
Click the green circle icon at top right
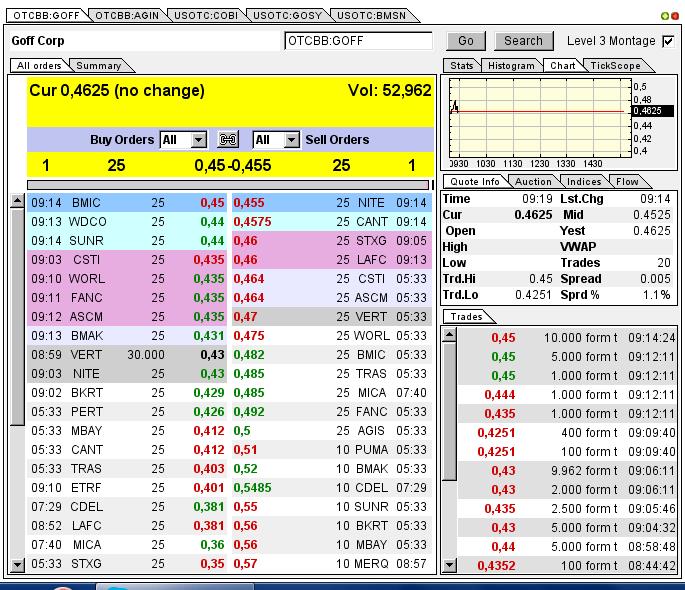[665, 16]
